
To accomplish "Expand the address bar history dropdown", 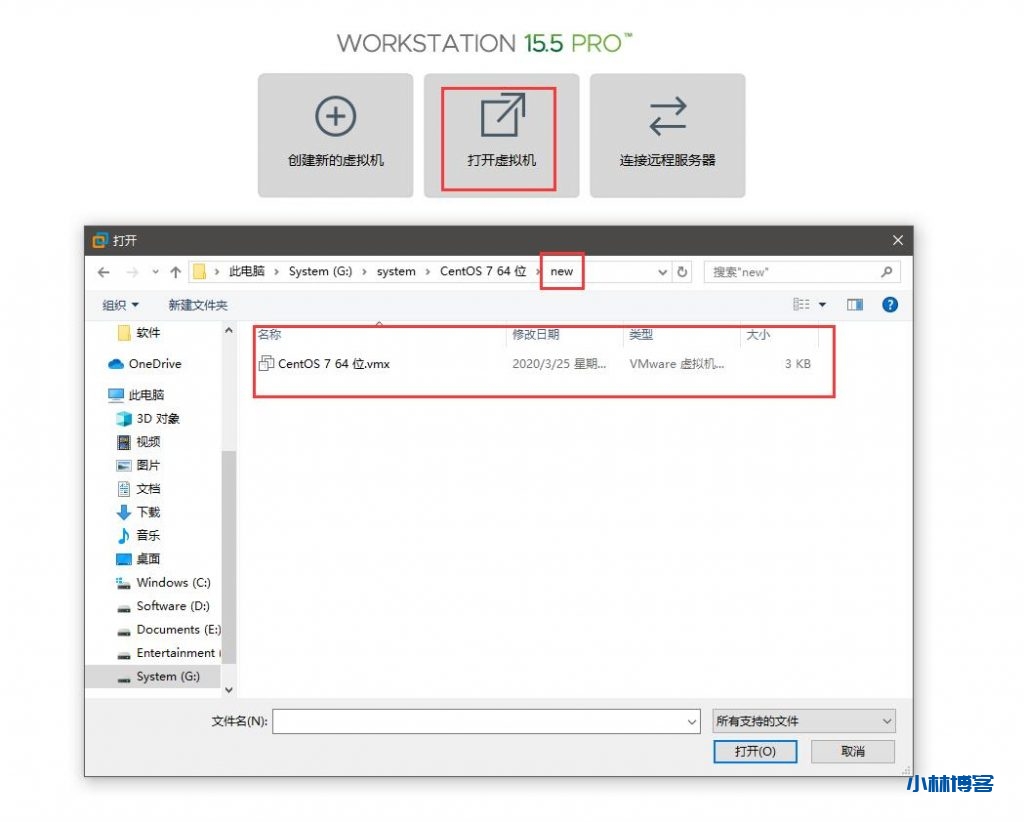I will tap(663, 272).
